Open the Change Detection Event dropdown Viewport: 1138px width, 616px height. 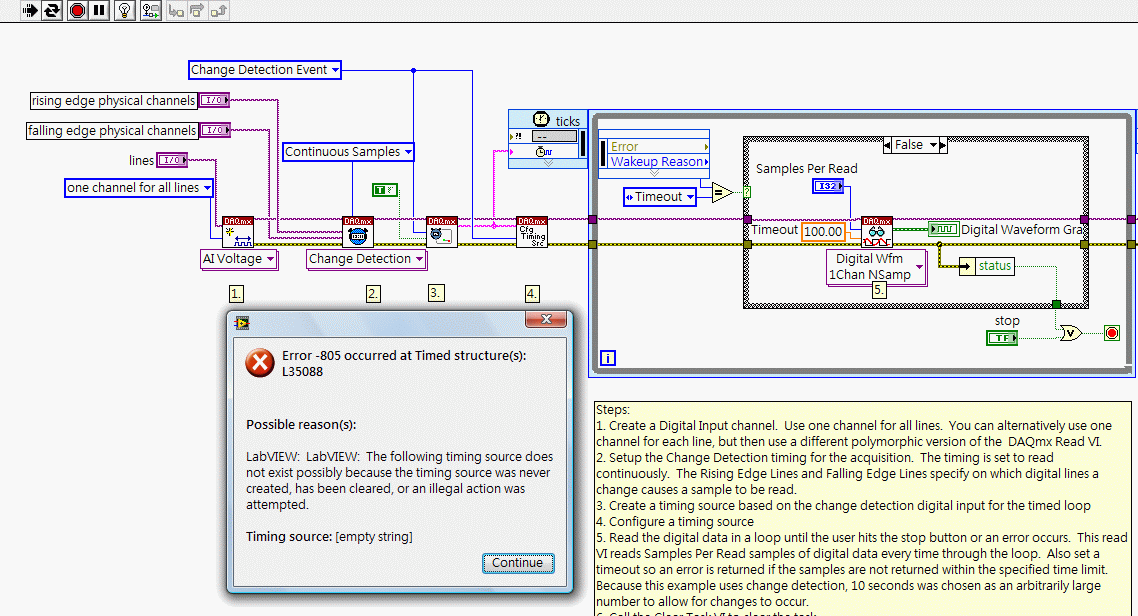(335, 70)
